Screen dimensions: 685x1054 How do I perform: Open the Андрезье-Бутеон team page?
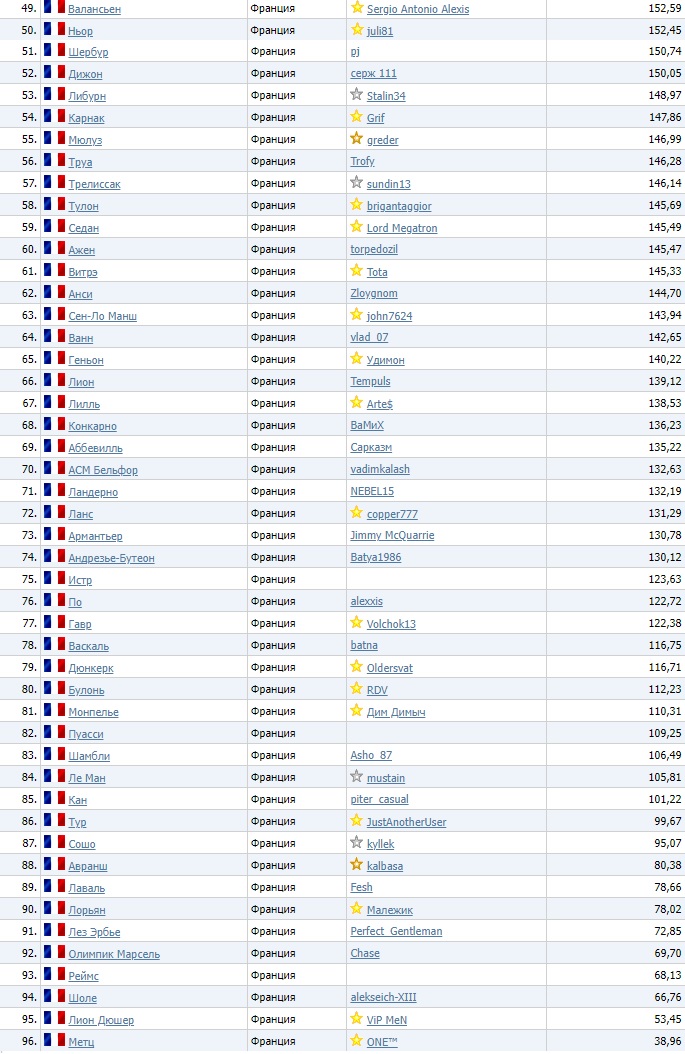112,558
